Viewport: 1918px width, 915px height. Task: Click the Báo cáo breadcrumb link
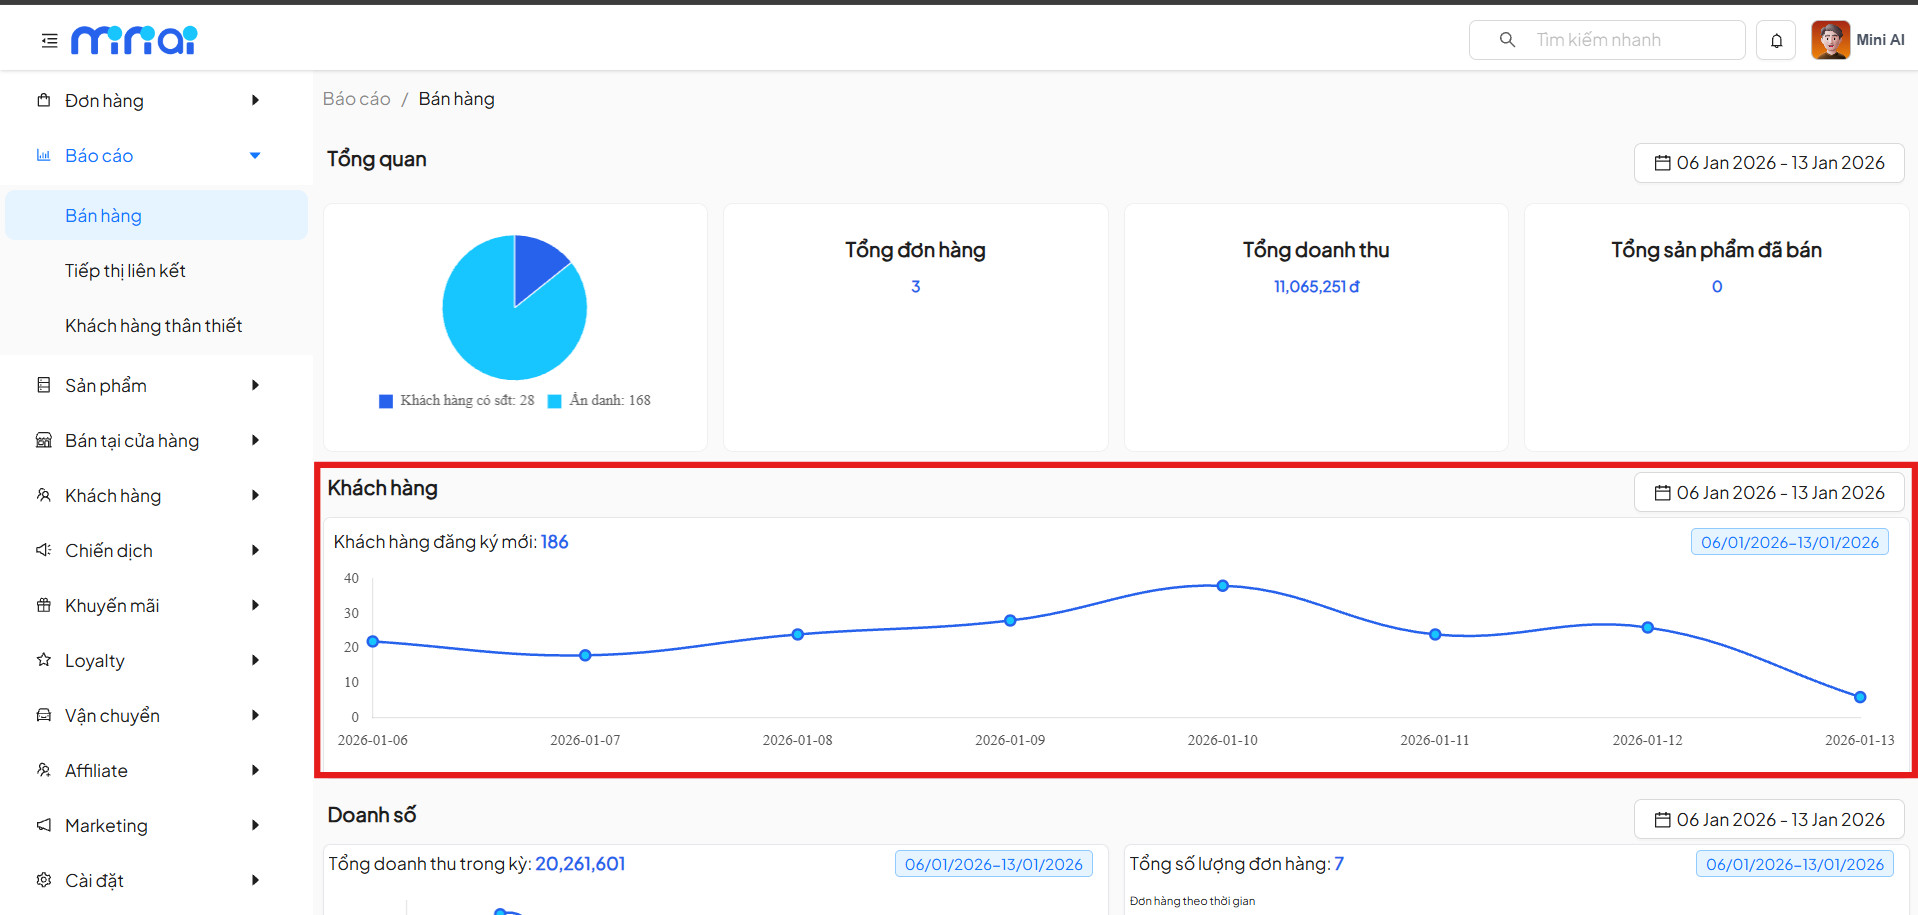point(356,99)
